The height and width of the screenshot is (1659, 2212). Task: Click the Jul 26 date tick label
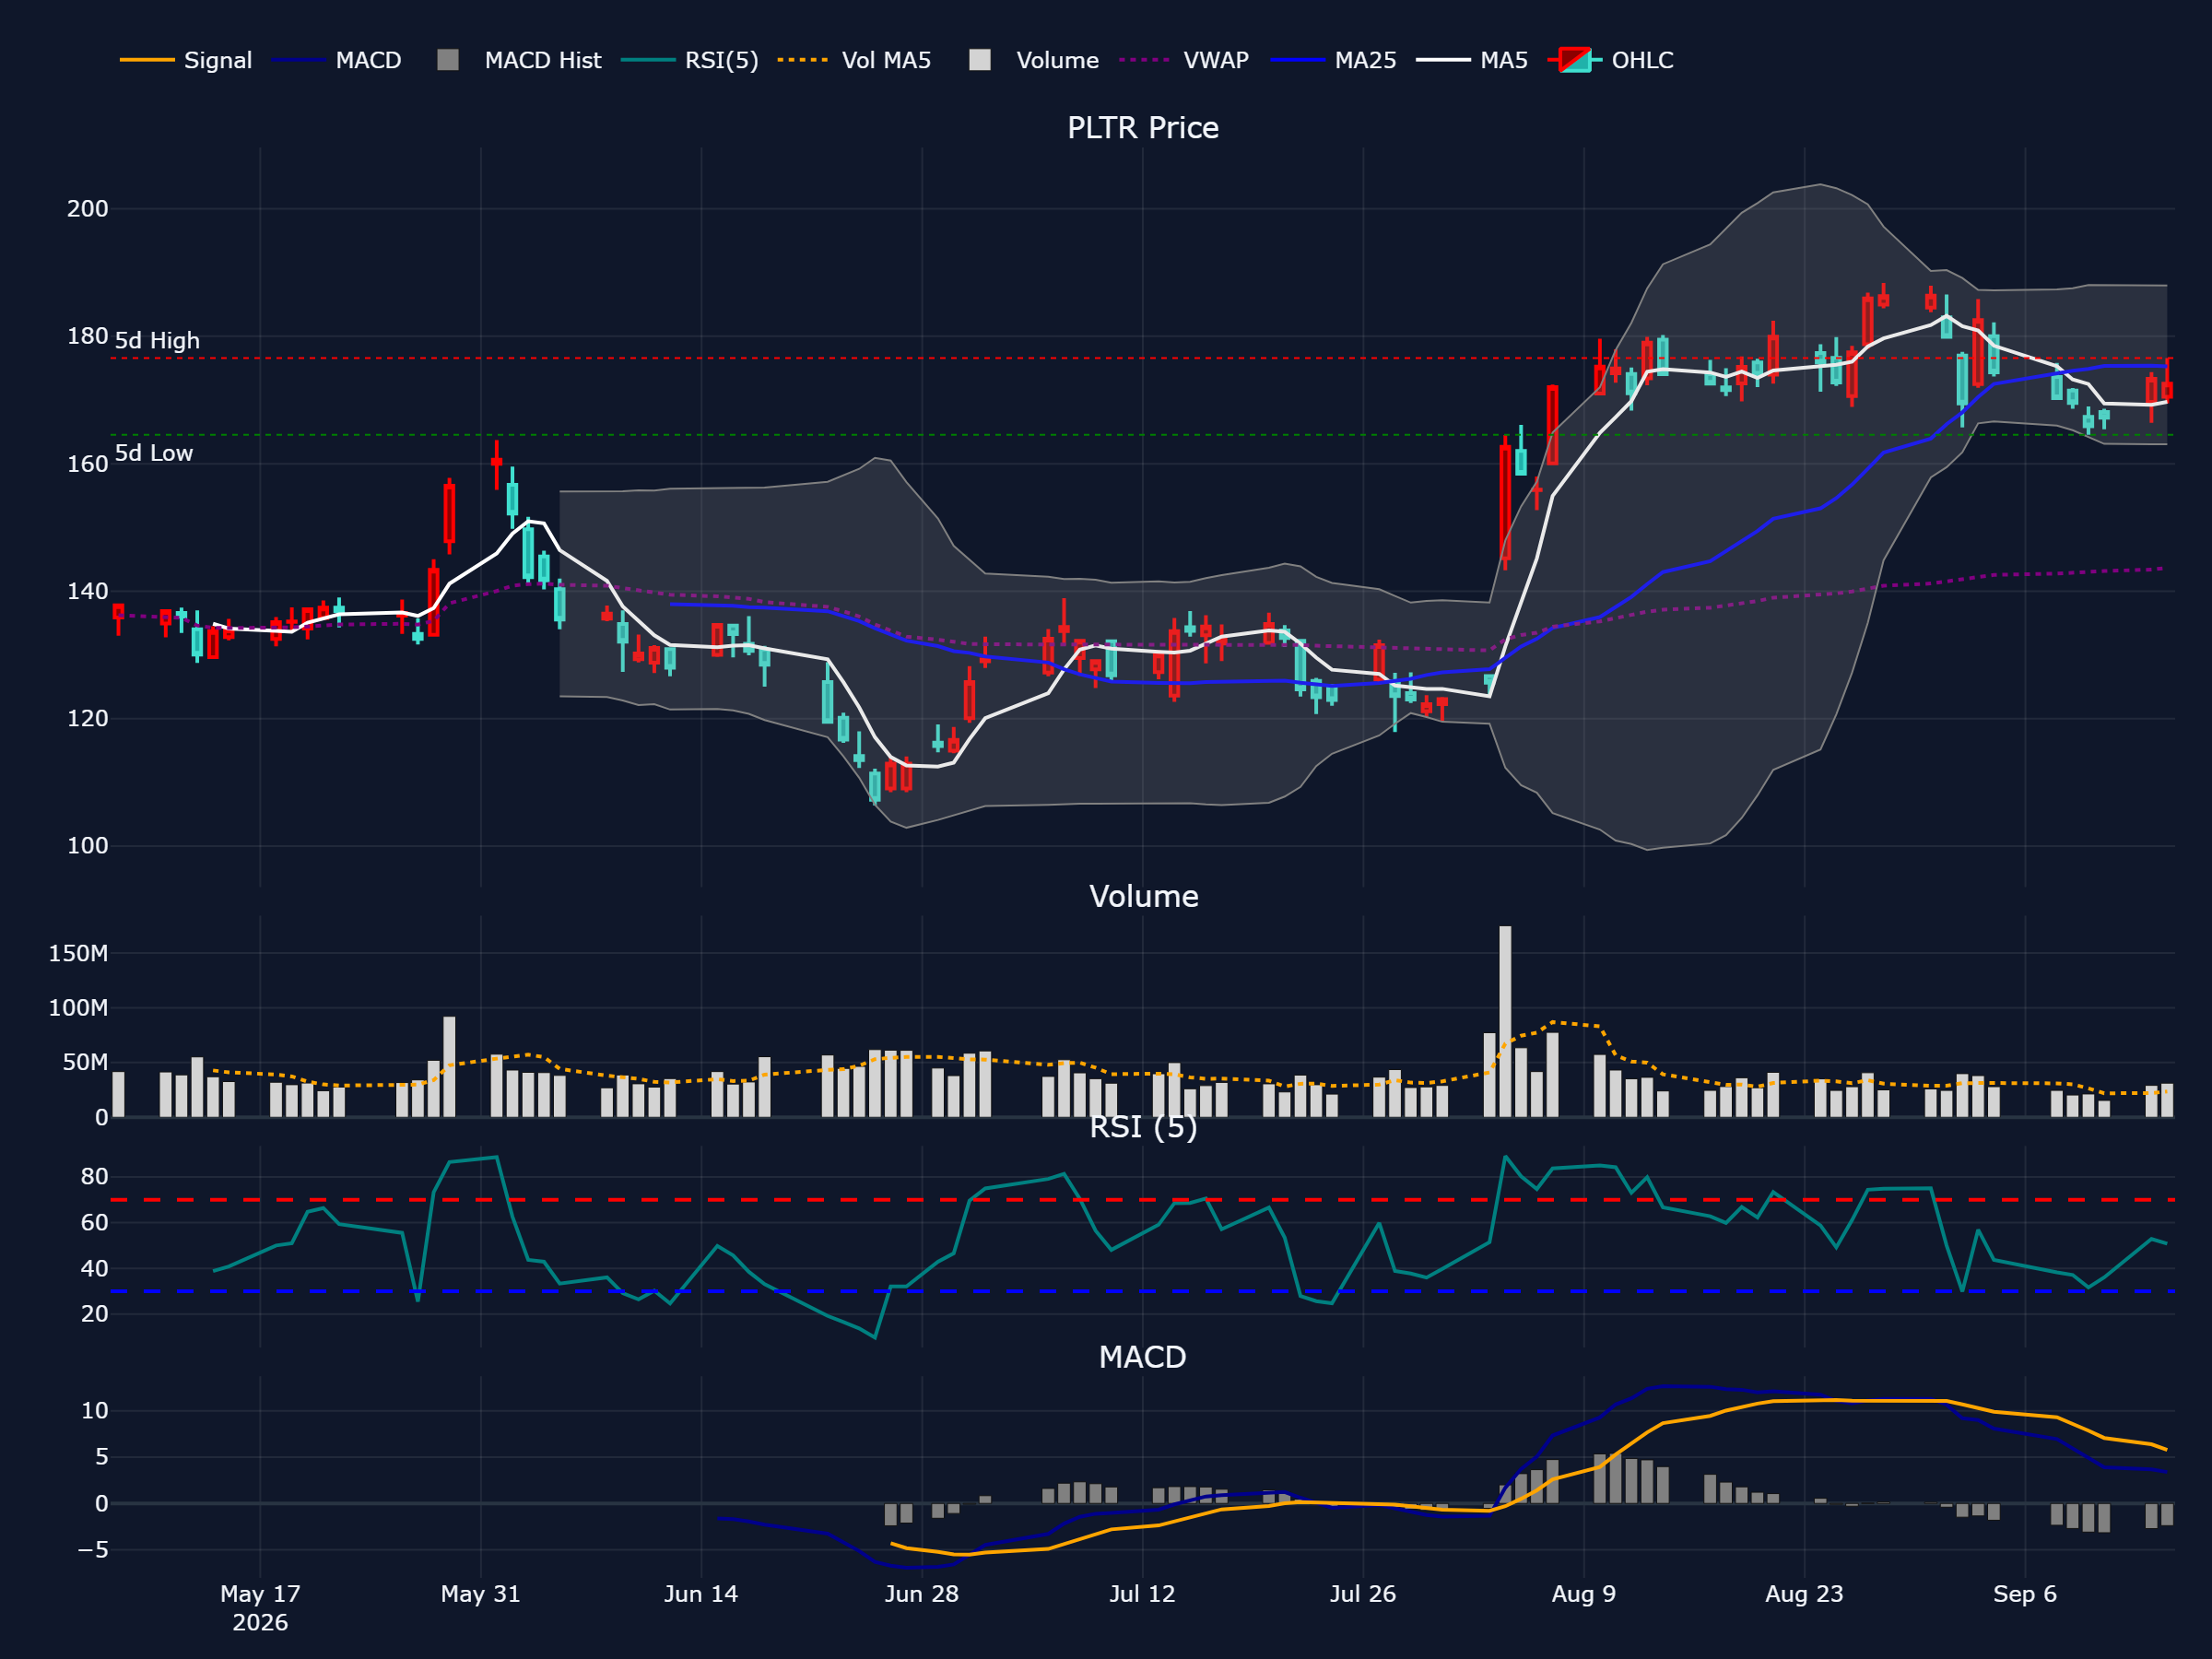click(x=1363, y=1594)
